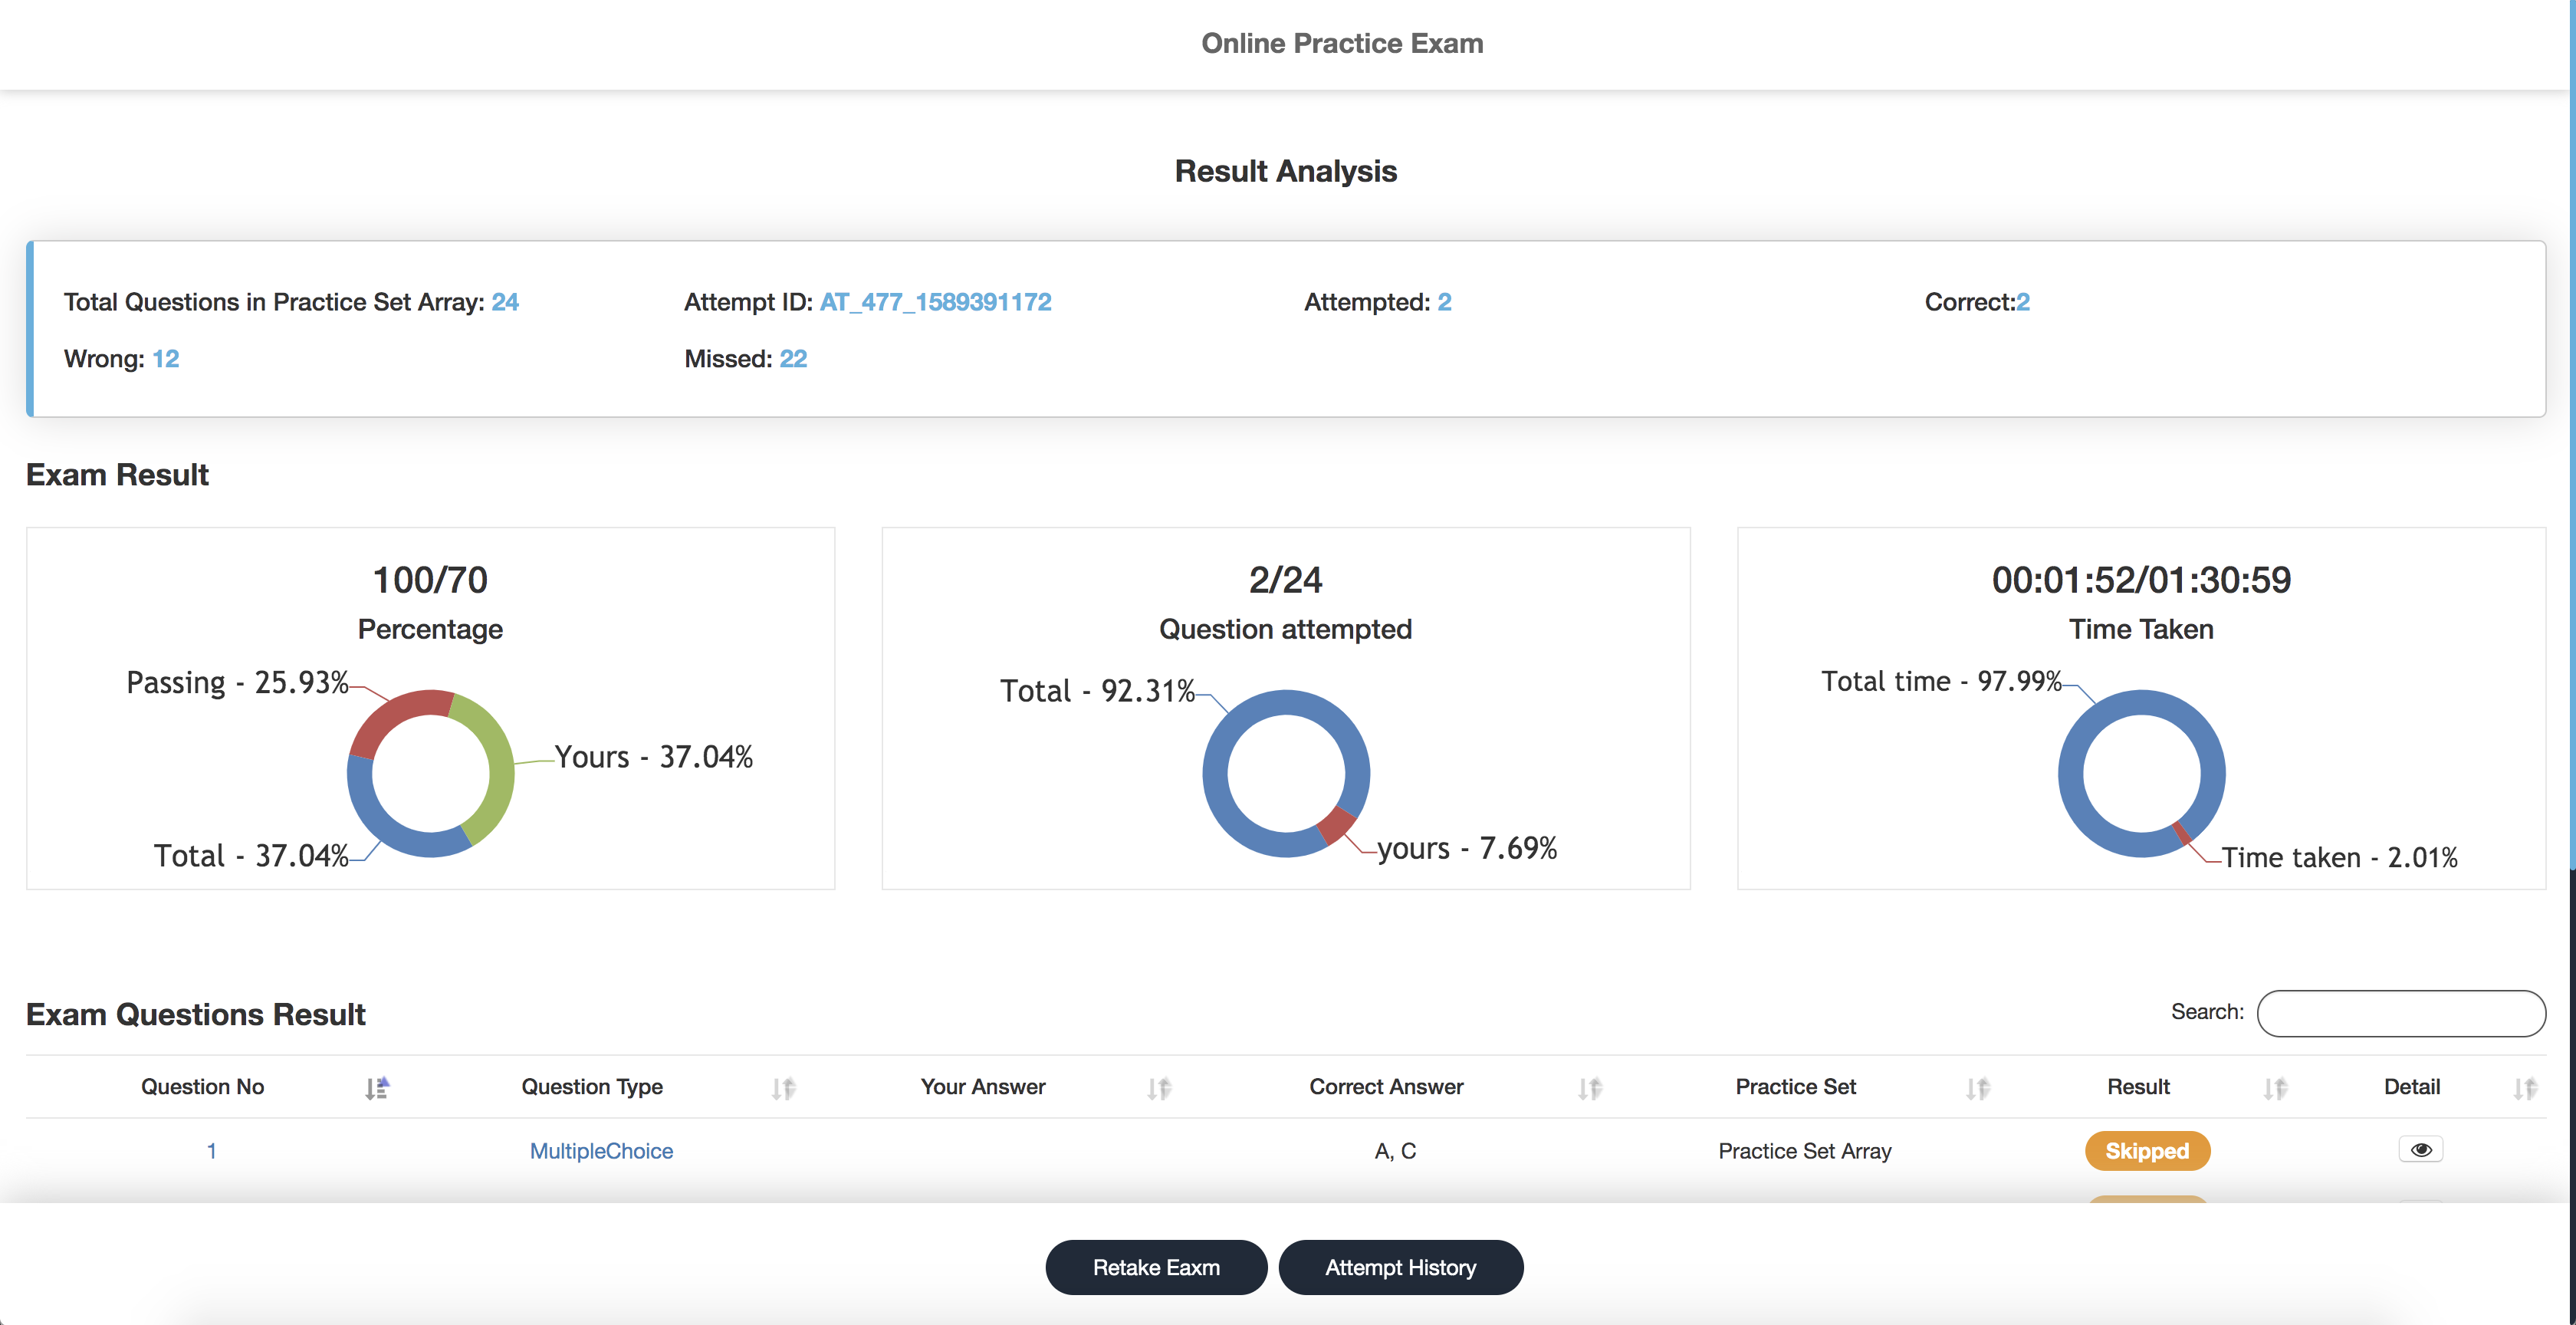
Task: Click Attempt ID AT_477_1589391172 value
Action: 935,302
